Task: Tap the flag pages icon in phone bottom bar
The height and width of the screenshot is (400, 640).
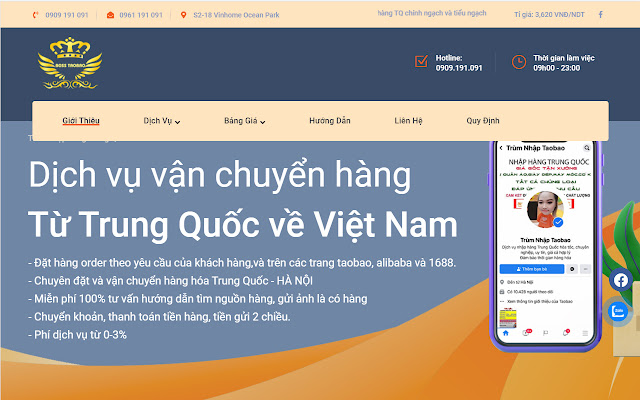Action: coord(545,333)
